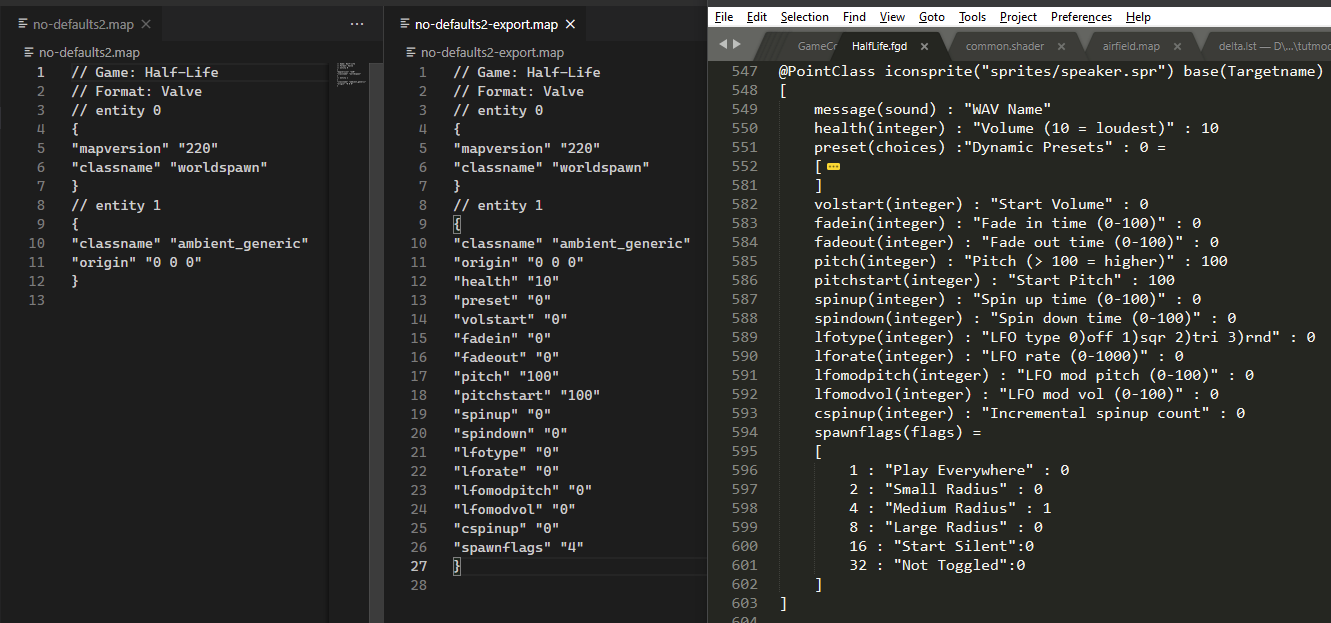Close the no-defaults2.map tab

click(145, 23)
